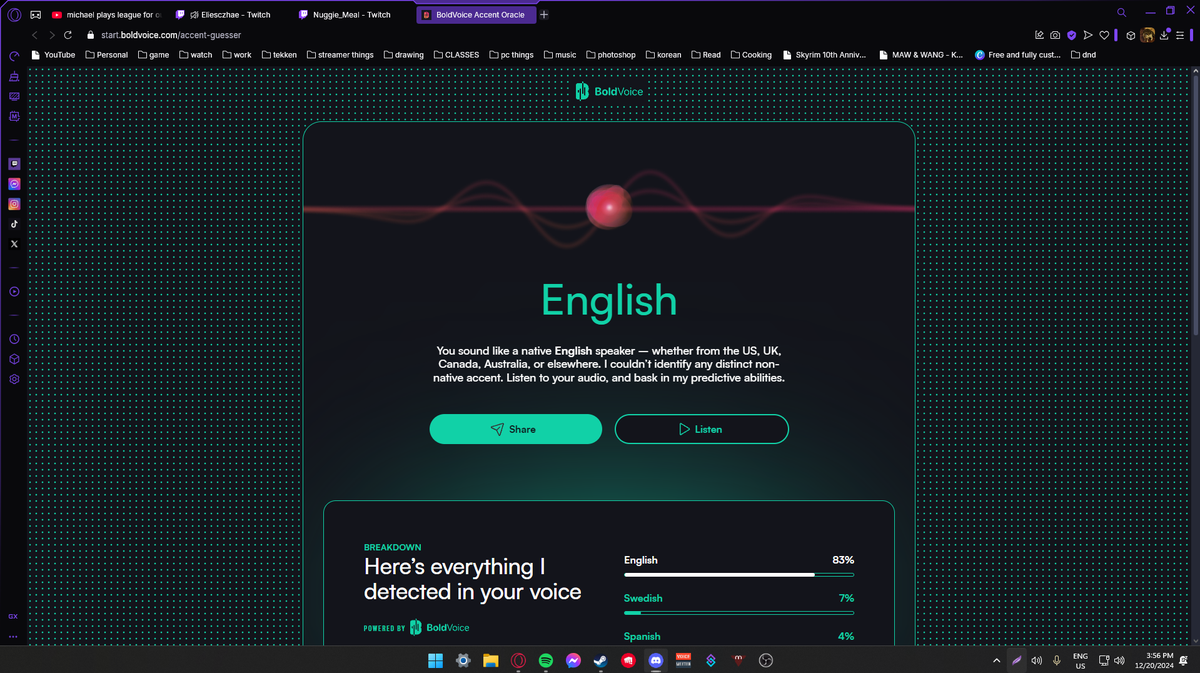This screenshot has width=1200, height=673.
Task: Open the MAW & WANG bookmark
Action: coord(921,55)
